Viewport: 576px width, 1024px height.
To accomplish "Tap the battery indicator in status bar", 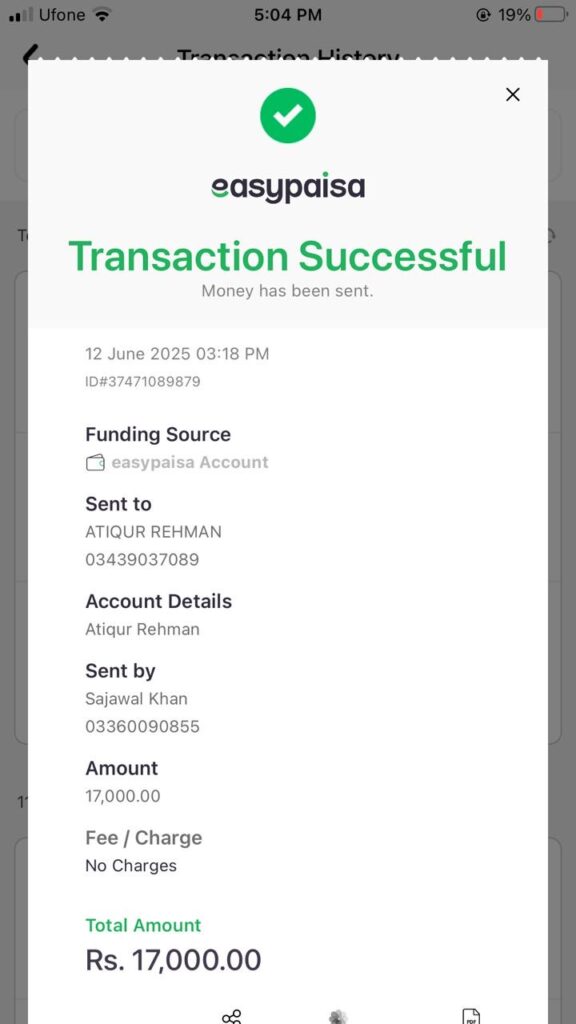I will 551,14.
